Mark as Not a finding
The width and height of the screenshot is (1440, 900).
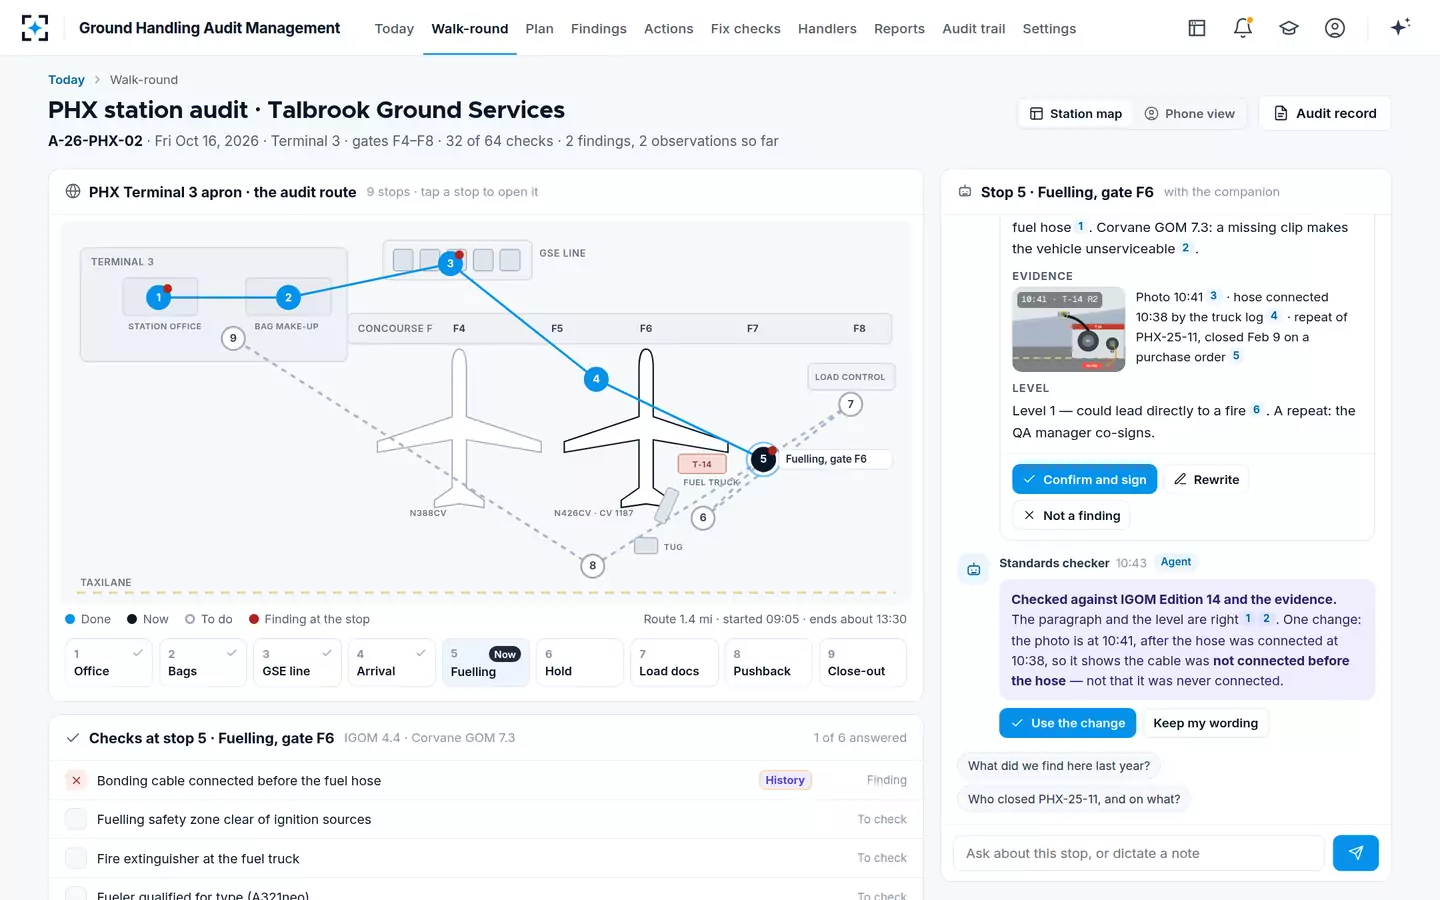click(x=1071, y=515)
